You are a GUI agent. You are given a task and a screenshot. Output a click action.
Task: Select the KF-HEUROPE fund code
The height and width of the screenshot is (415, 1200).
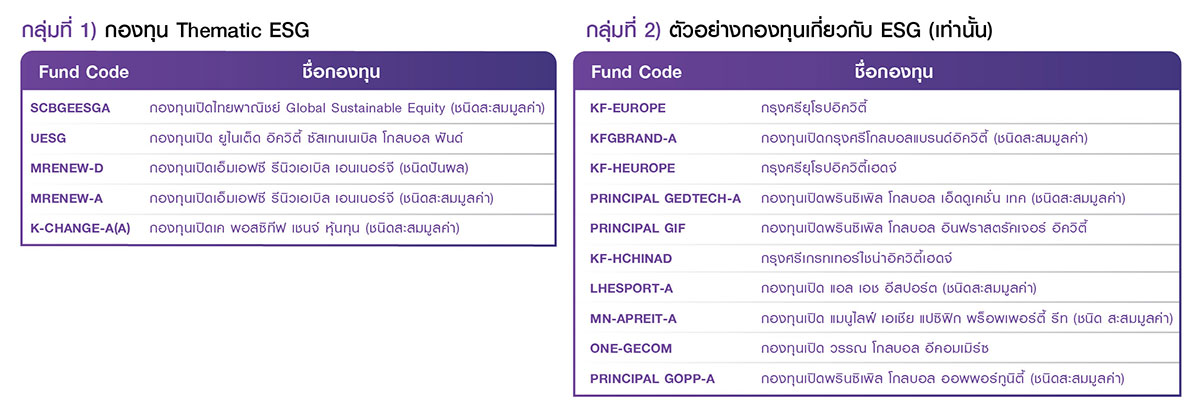click(x=632, y=168)
